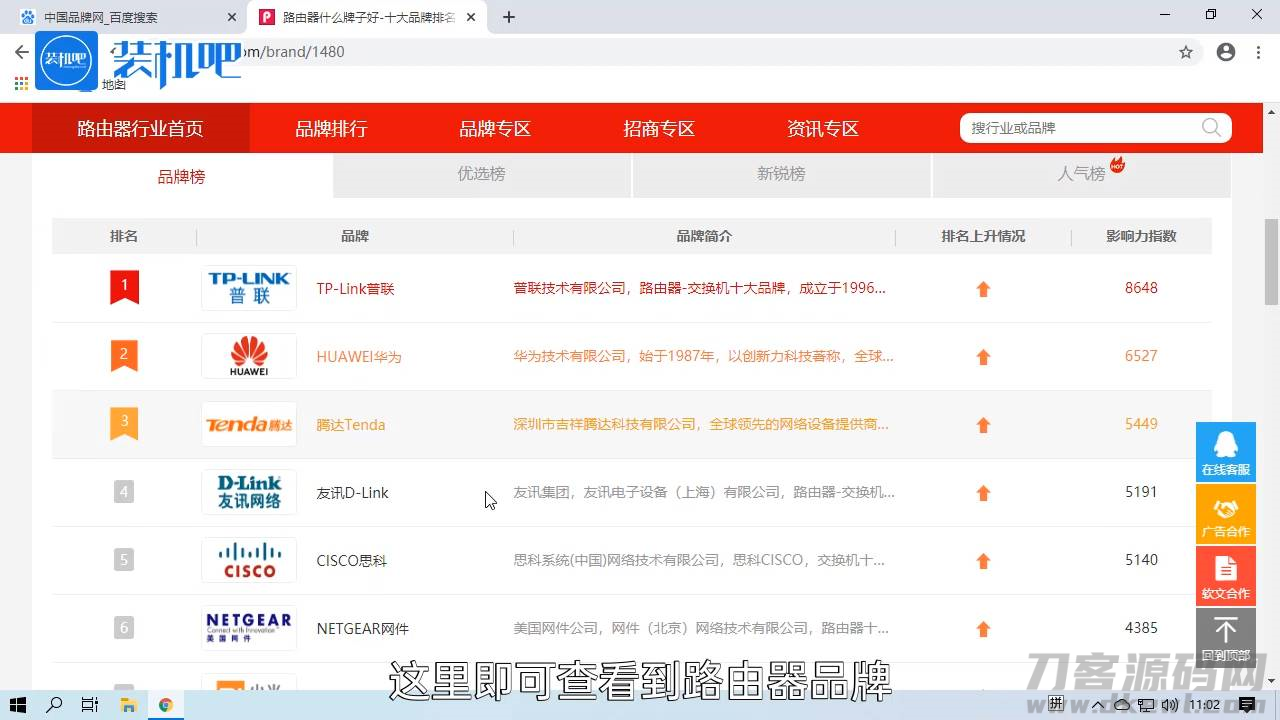This screenshot has width=1280, height=720.
Task: Click influence index value 8648
Action: (1141, 288)
